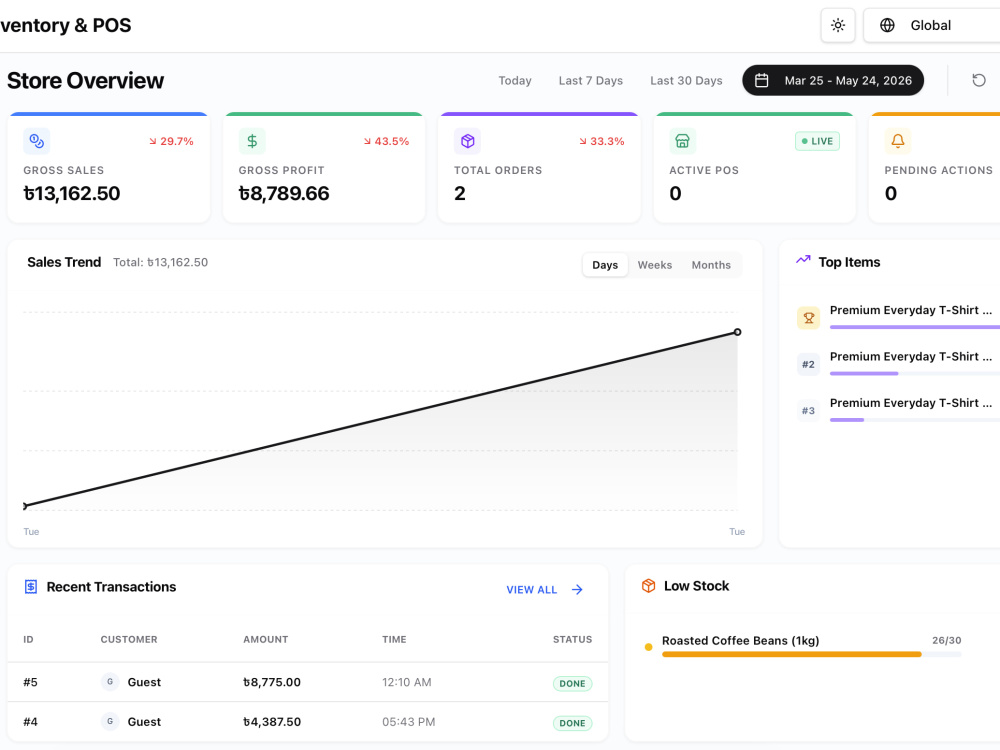Click the Sales Trend total ৳13,162.50 label
The width and height of the screenshot is (1000, 750).
point(160,262)
